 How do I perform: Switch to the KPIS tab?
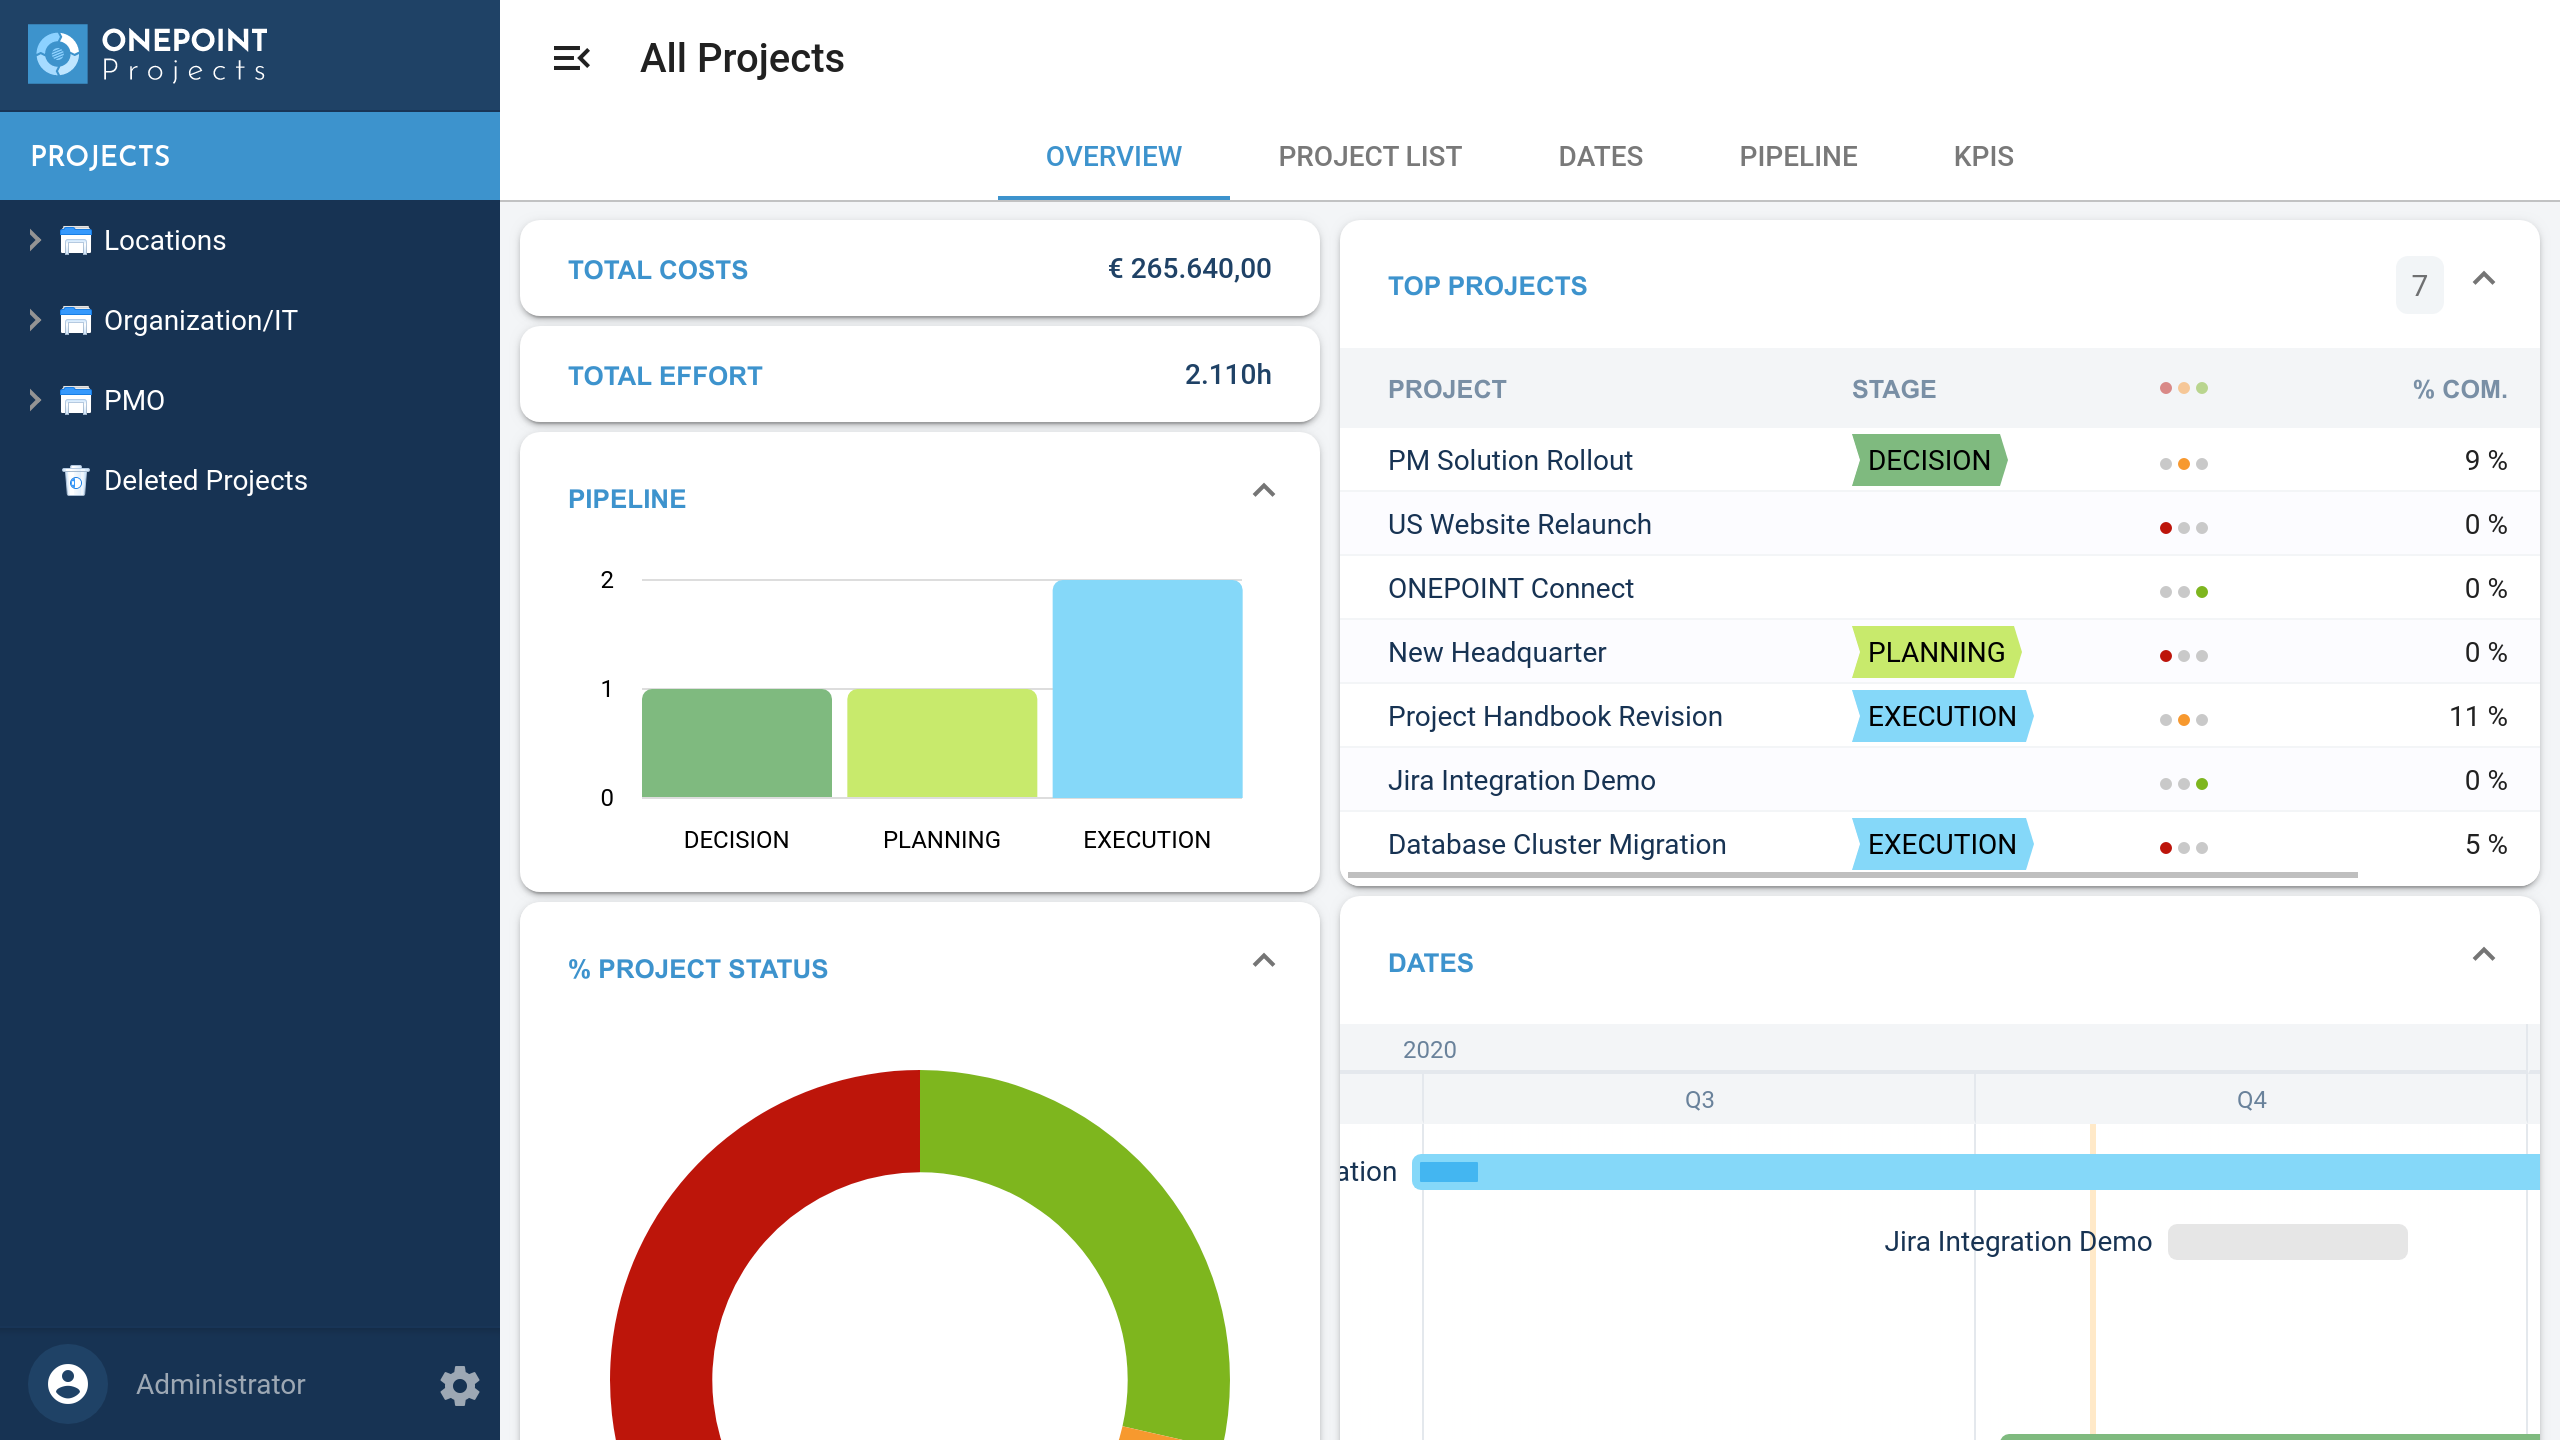pos(1983,156)
